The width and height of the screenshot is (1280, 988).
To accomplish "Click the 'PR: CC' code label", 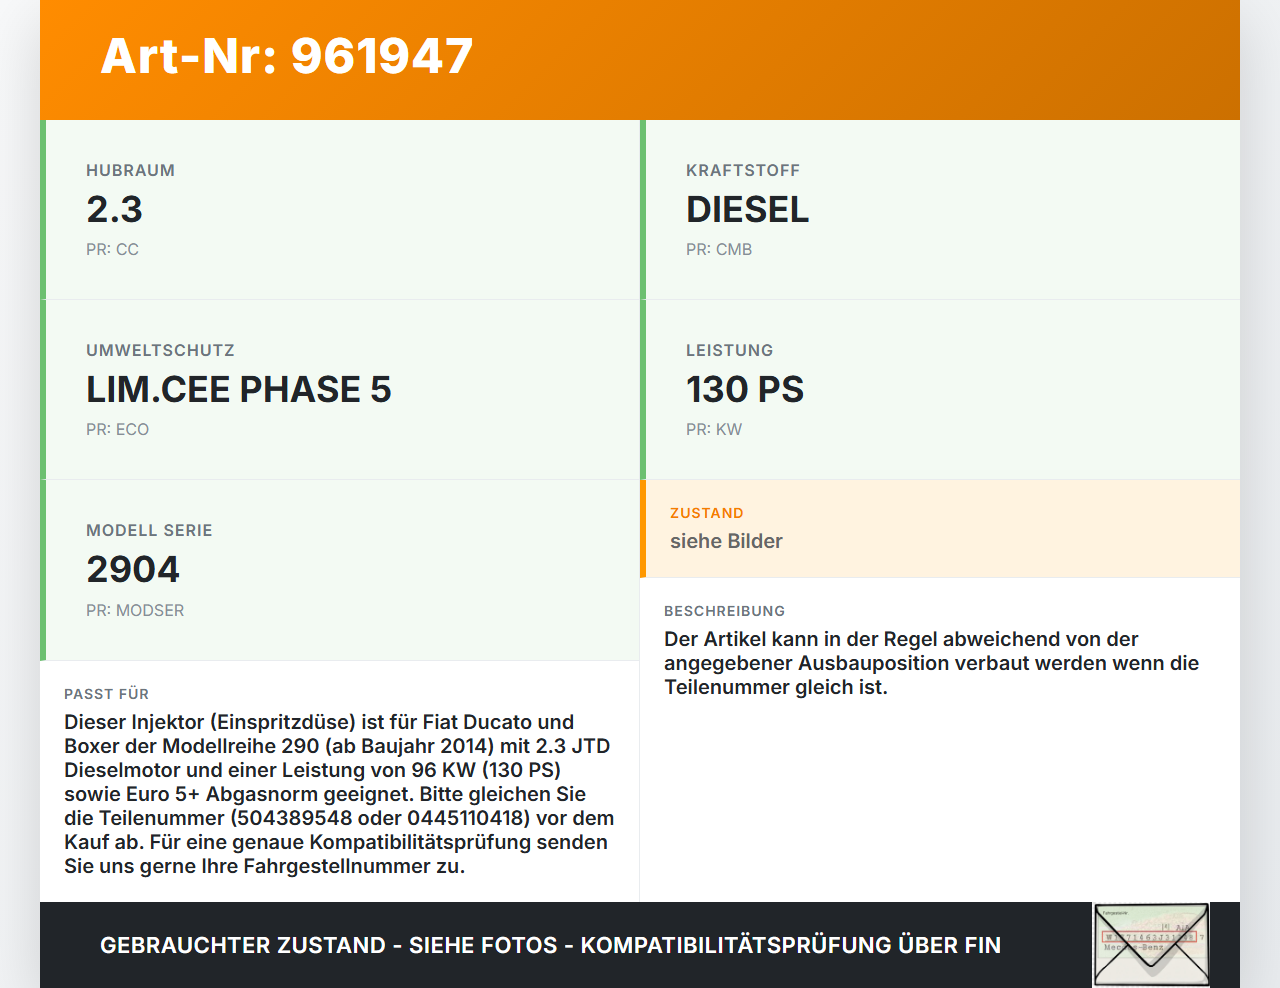I will [112, 250].
